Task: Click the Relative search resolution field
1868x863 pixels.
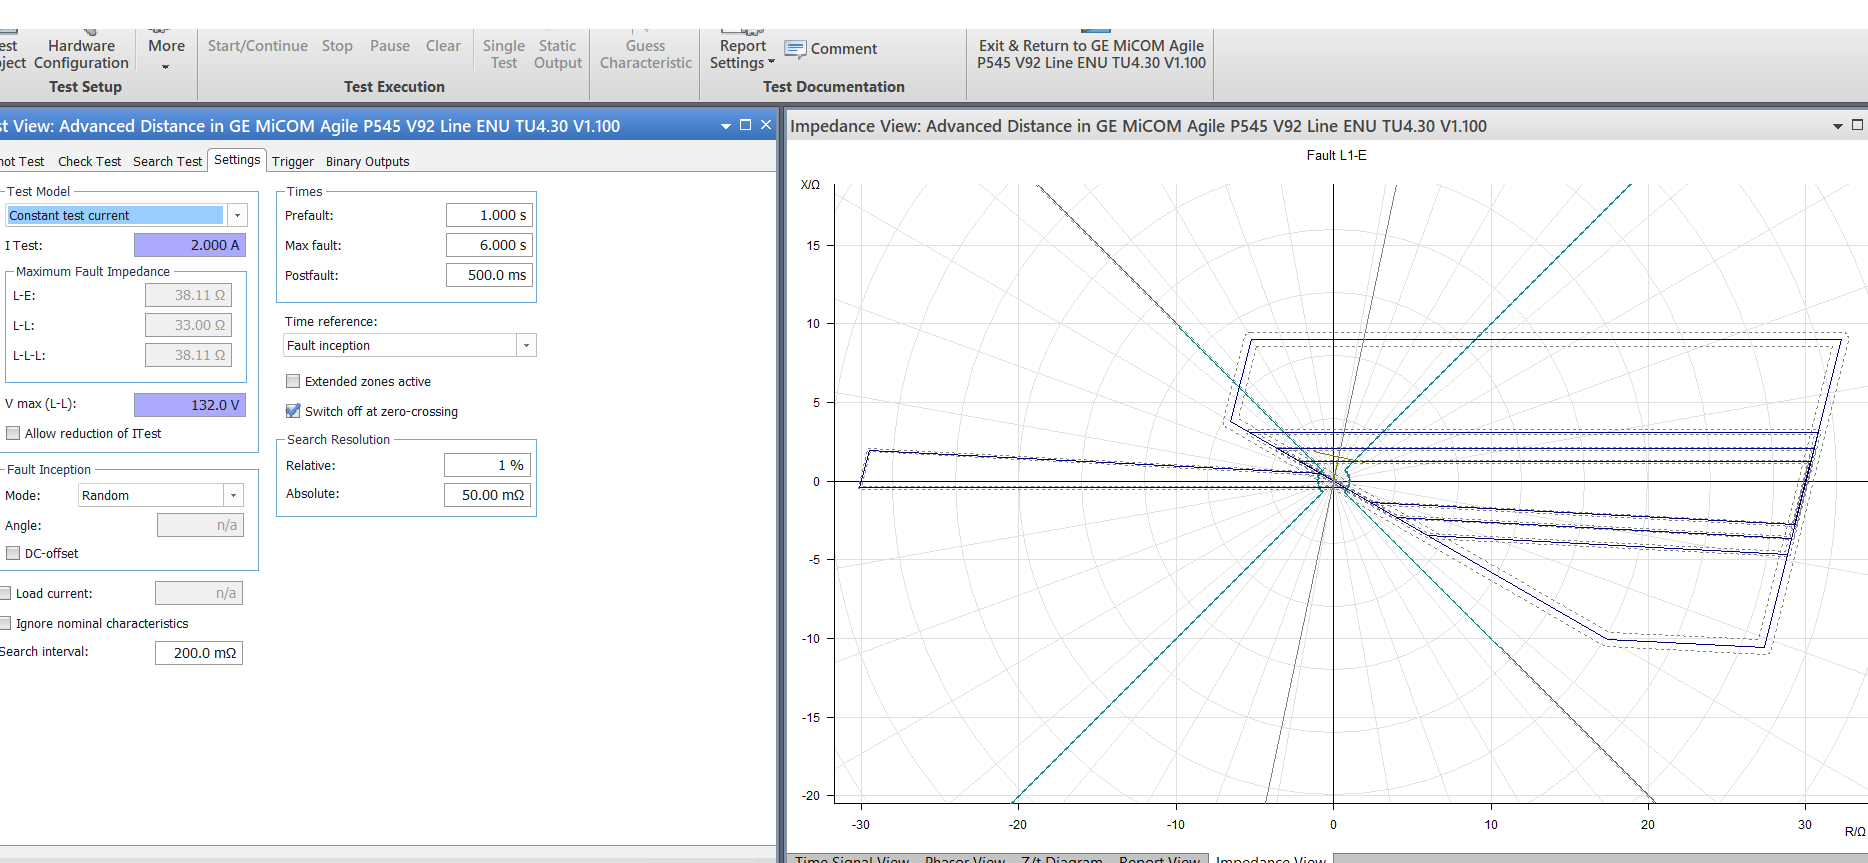Action: coord(488,465)
